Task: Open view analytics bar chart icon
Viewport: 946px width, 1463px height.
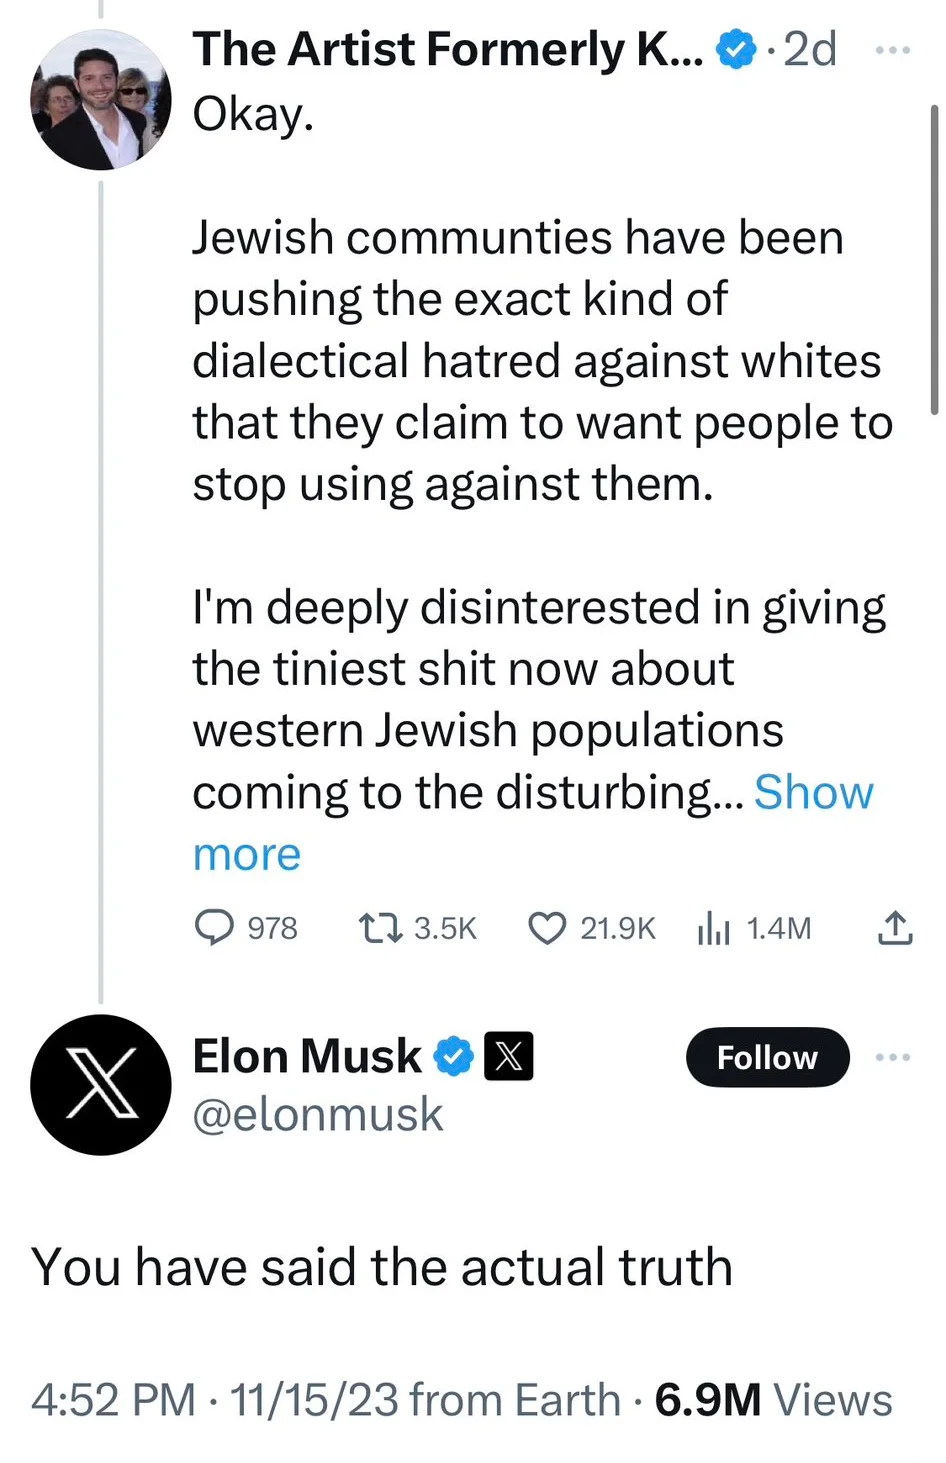Action: (713, 928)
